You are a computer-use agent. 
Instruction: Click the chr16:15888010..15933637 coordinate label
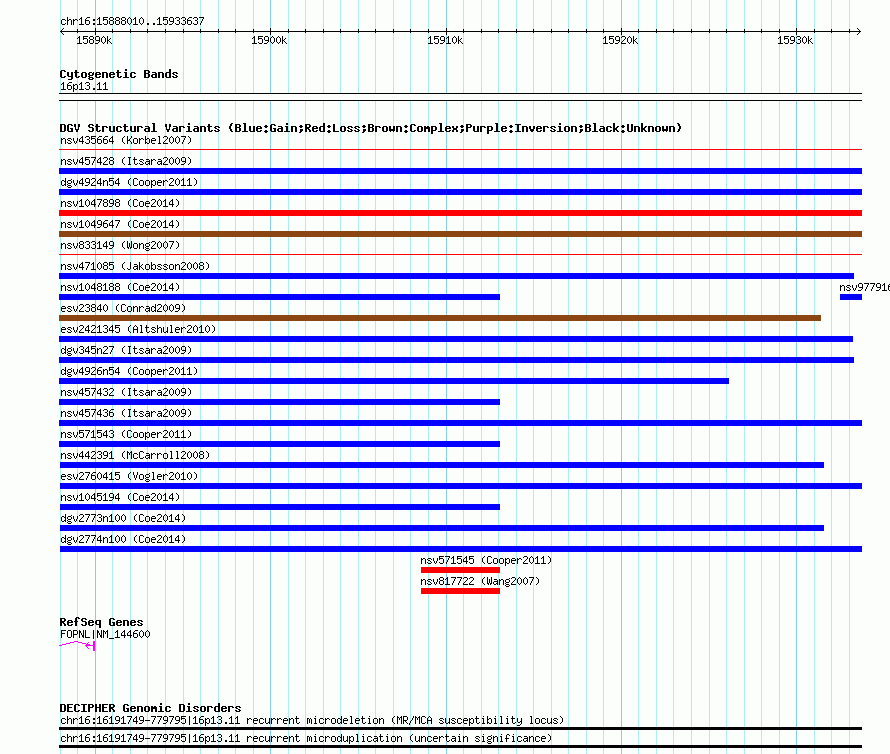[x=132, y=21]
